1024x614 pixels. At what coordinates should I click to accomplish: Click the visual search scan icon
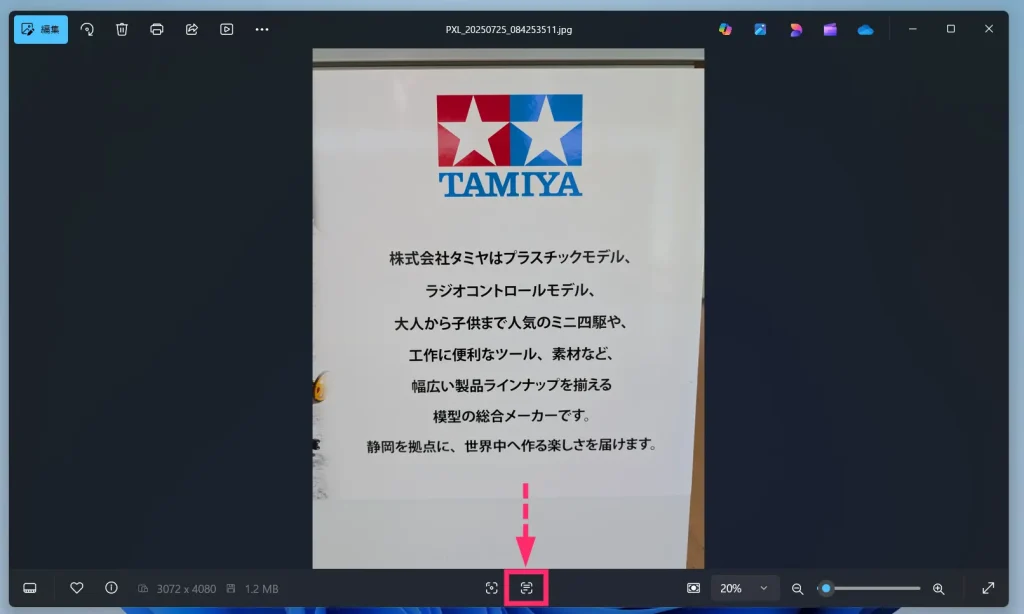492,589
